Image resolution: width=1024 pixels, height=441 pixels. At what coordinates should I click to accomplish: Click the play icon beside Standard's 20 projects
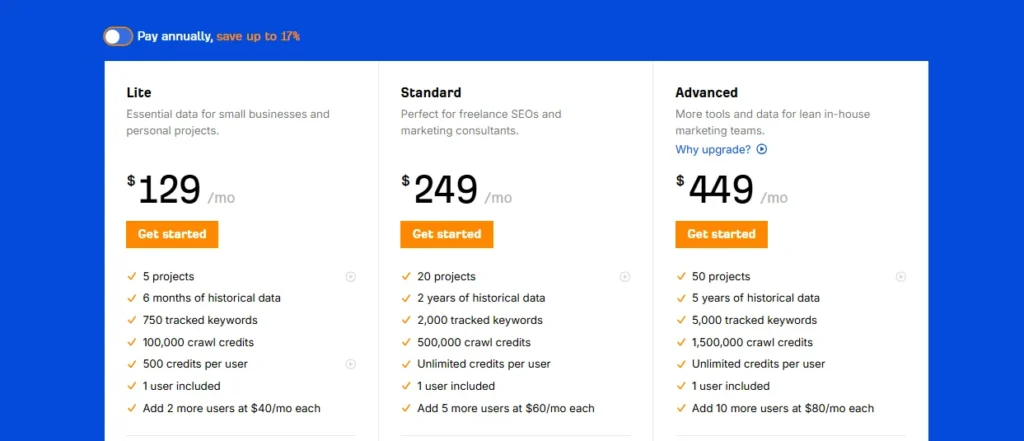[x=625, y=277]
